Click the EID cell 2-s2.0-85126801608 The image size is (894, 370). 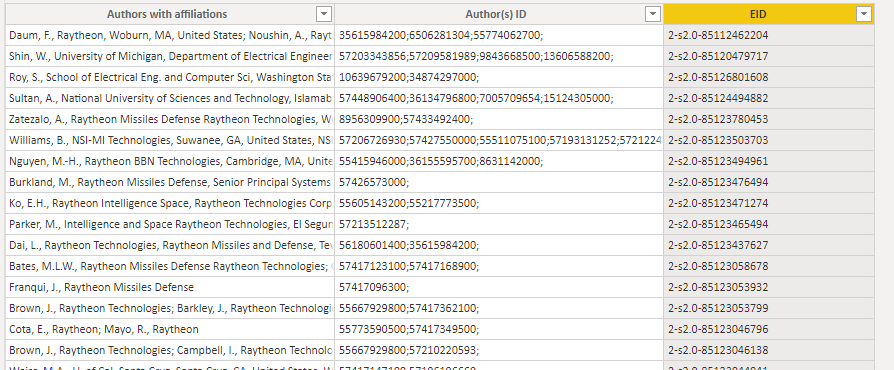point(769,78)
